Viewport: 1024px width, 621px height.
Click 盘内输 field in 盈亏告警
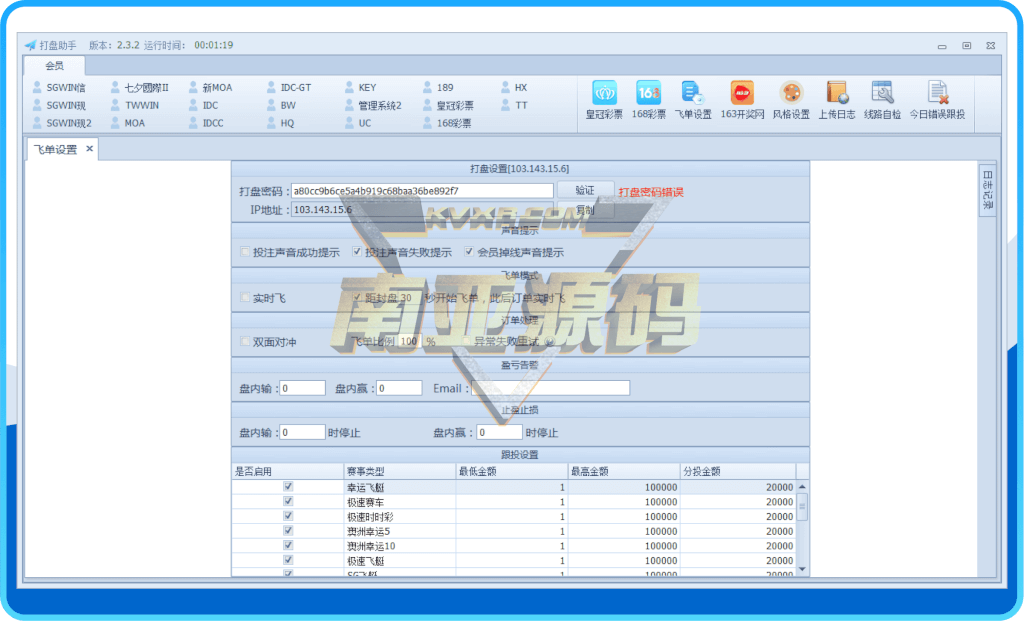tap(302, 388)
